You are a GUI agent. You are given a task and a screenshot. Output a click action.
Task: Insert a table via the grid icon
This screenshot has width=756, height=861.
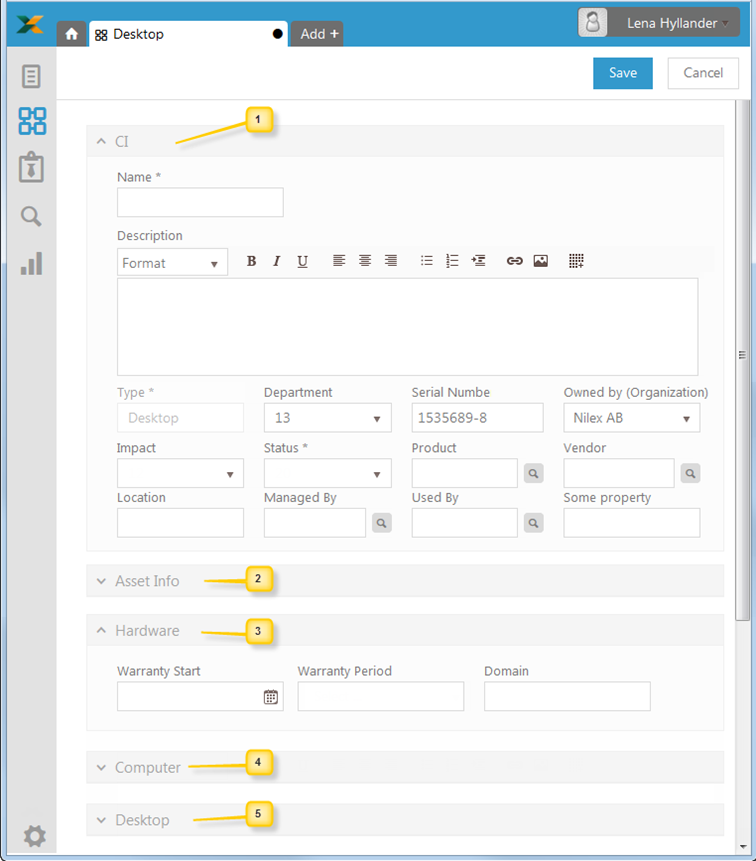[x=576, y=261]
